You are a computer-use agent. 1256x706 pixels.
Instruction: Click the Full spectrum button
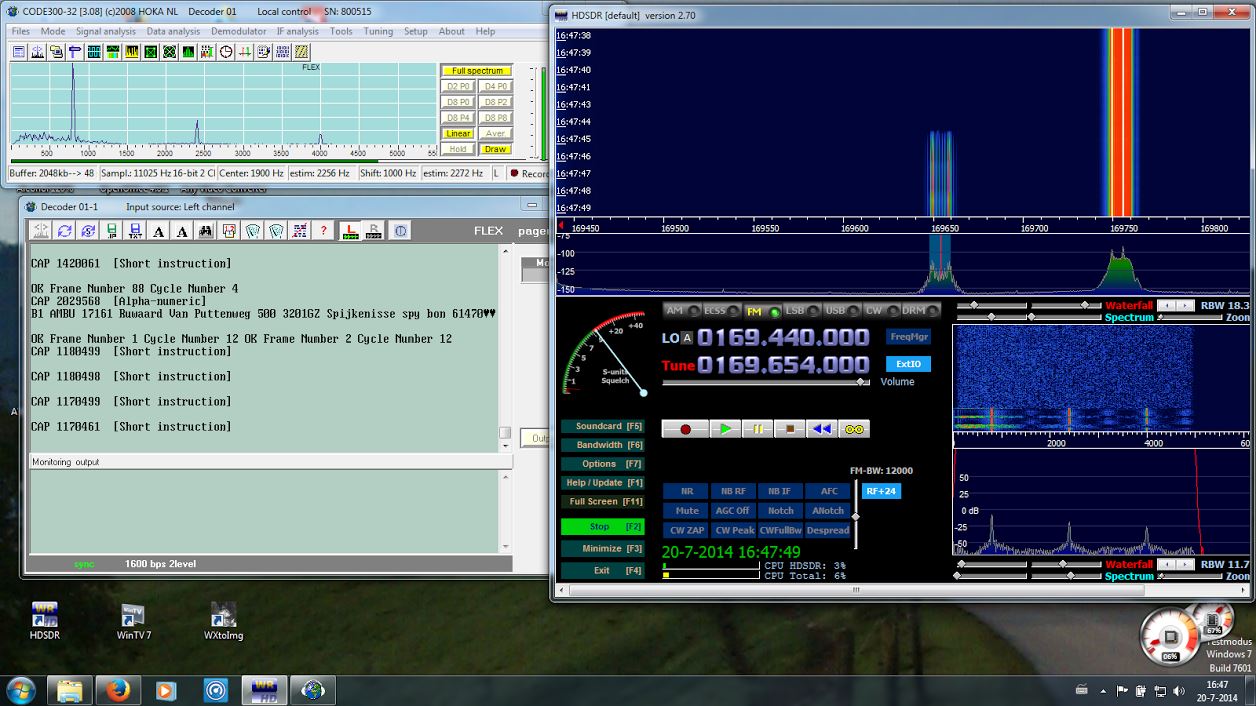click(477, 71)
